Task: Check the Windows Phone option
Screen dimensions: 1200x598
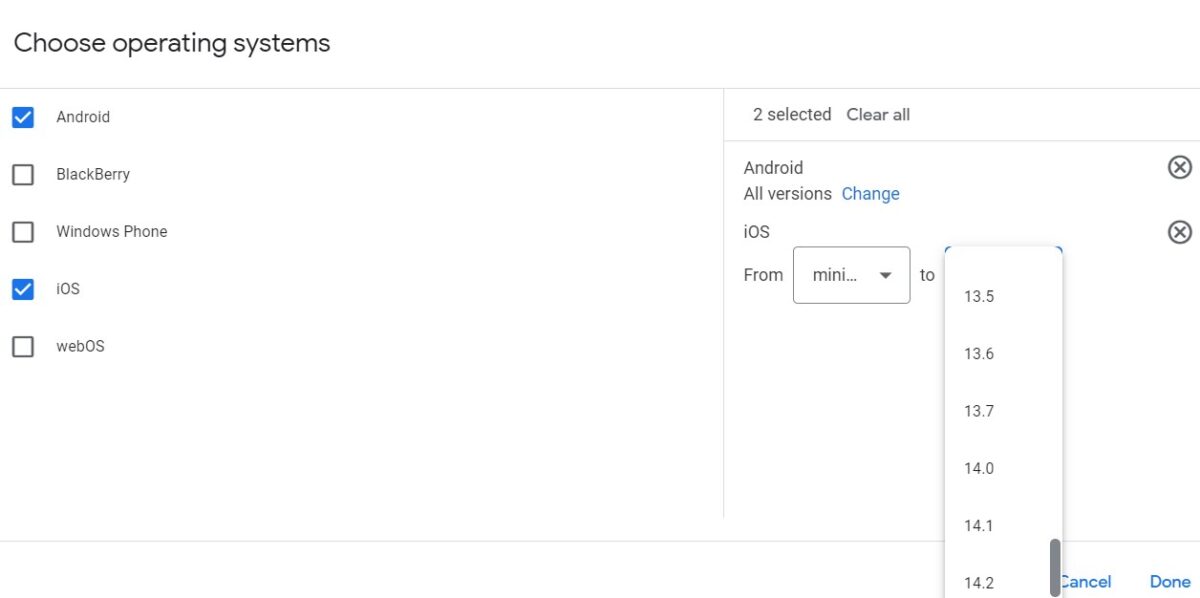Action: click(23, 232)
